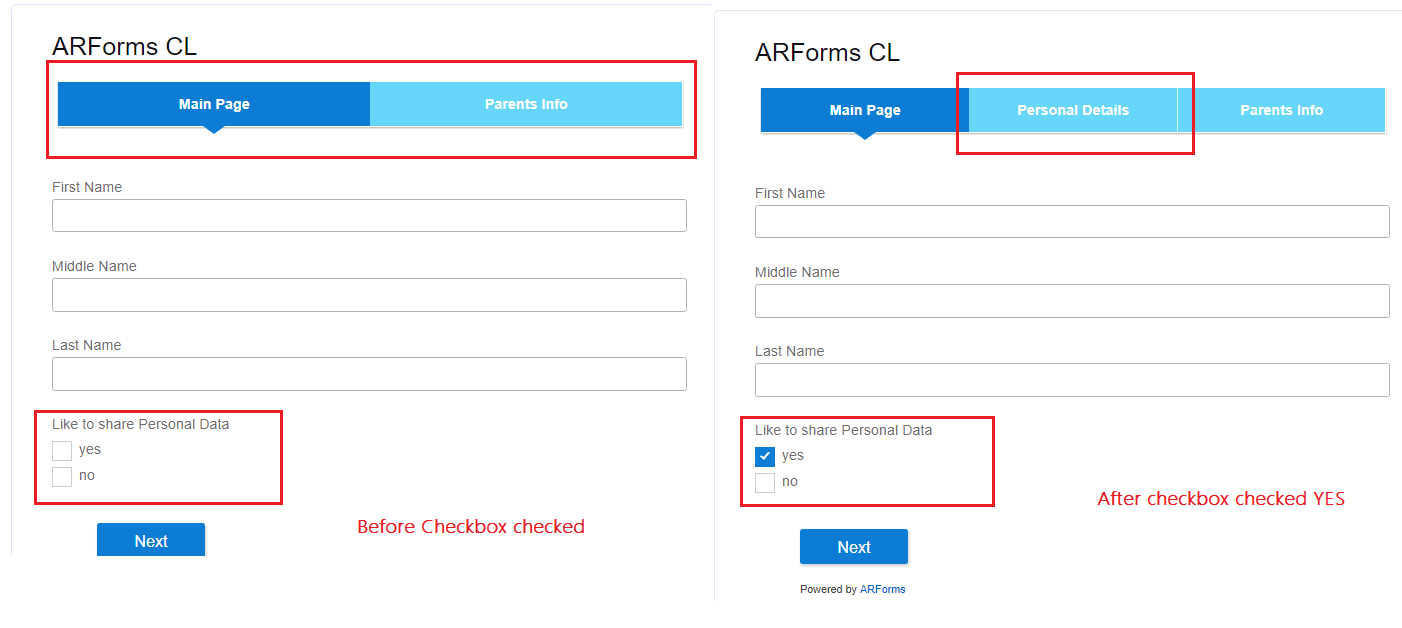
Task: Focus First Name field in the two-tab form
Action: pos(369,216)
